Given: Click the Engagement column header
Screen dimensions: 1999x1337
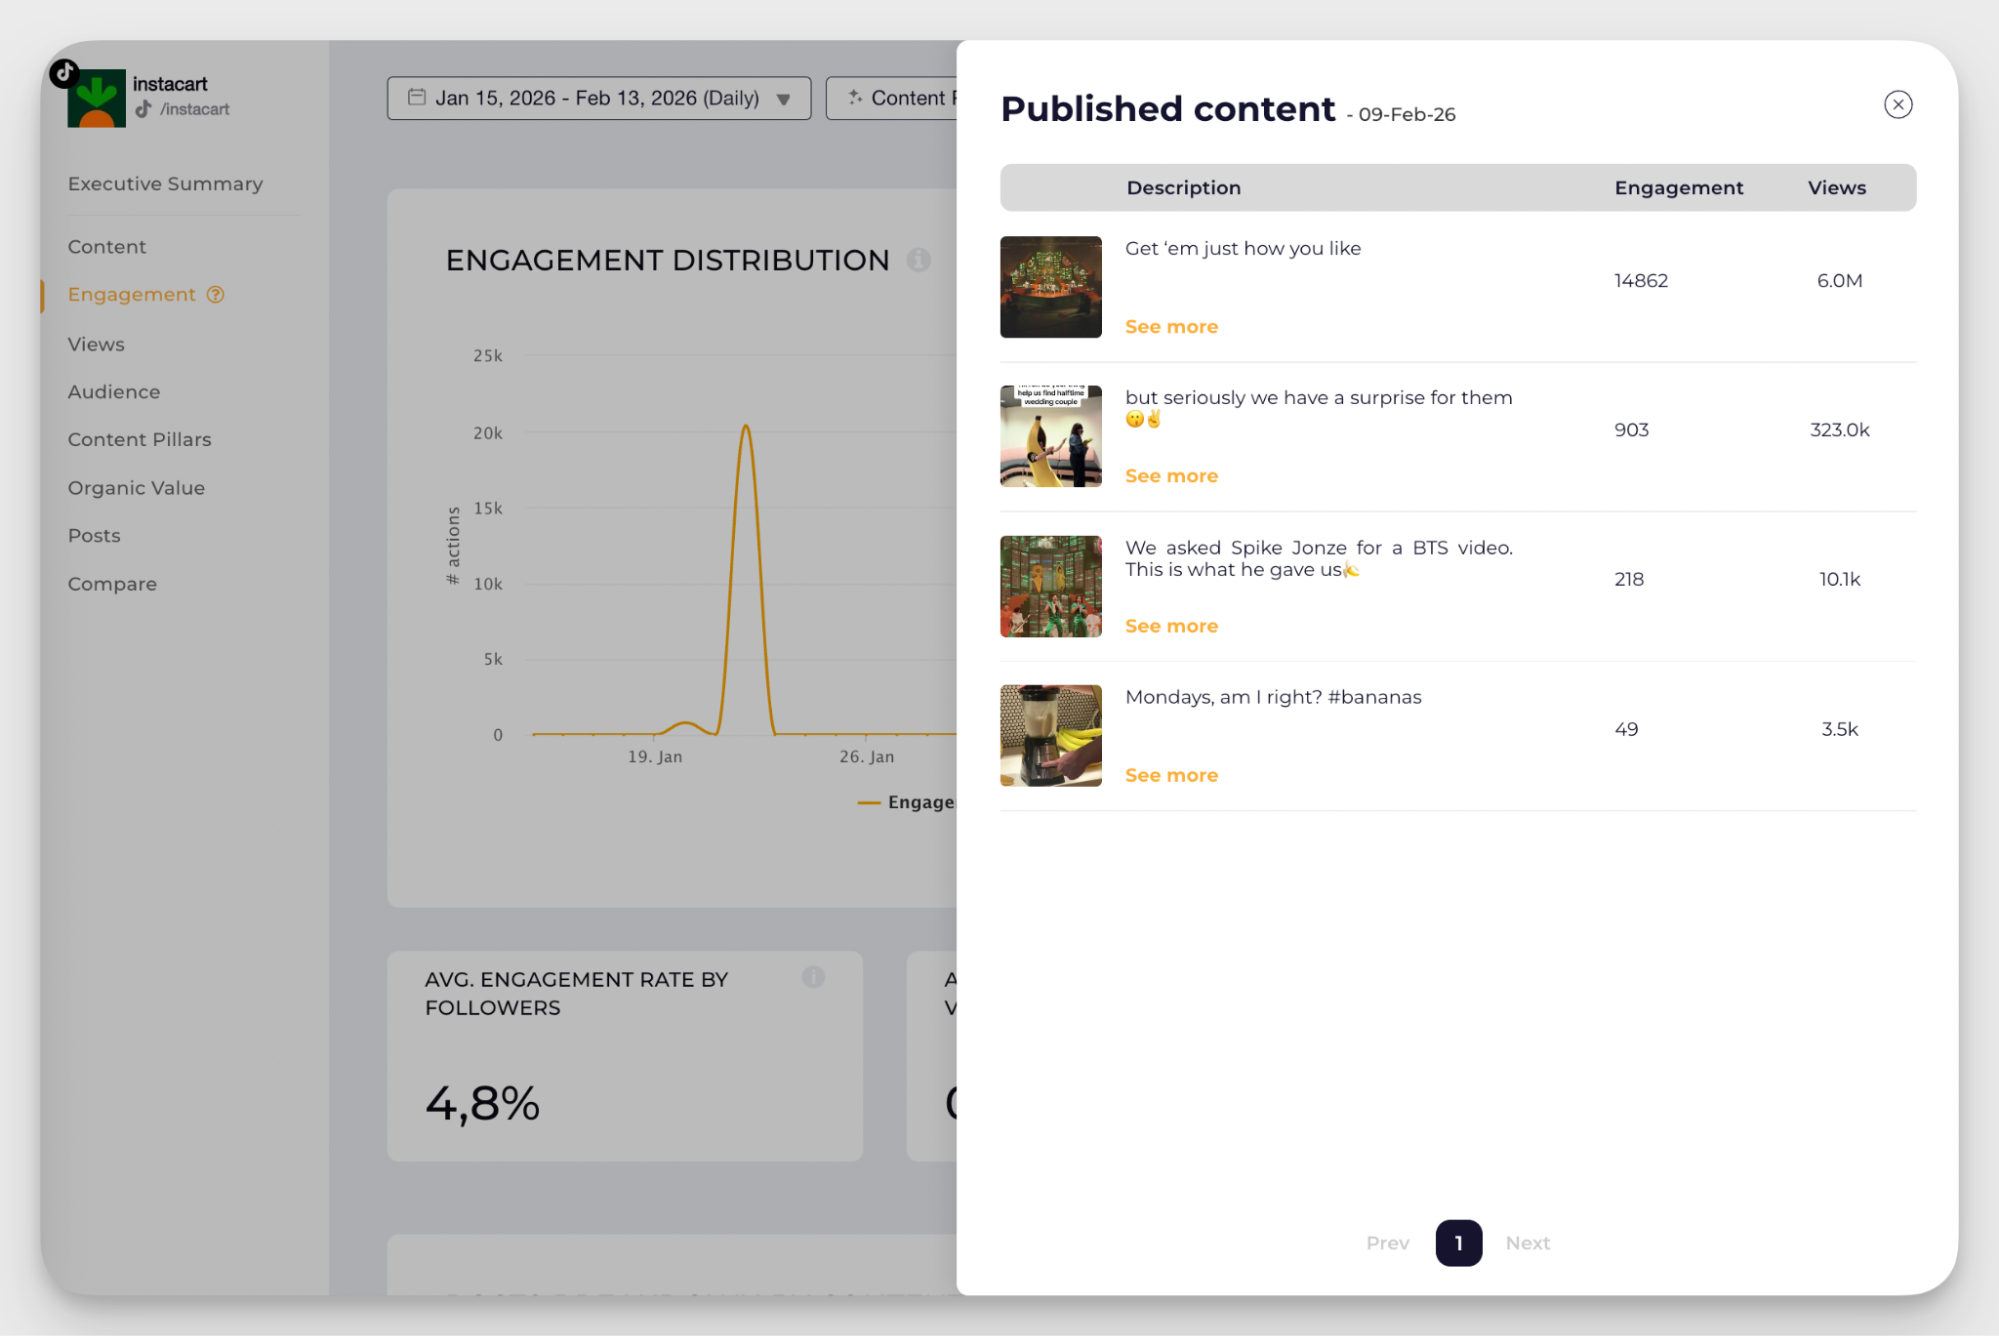Looking at the screenshot, I should 1678,187.
